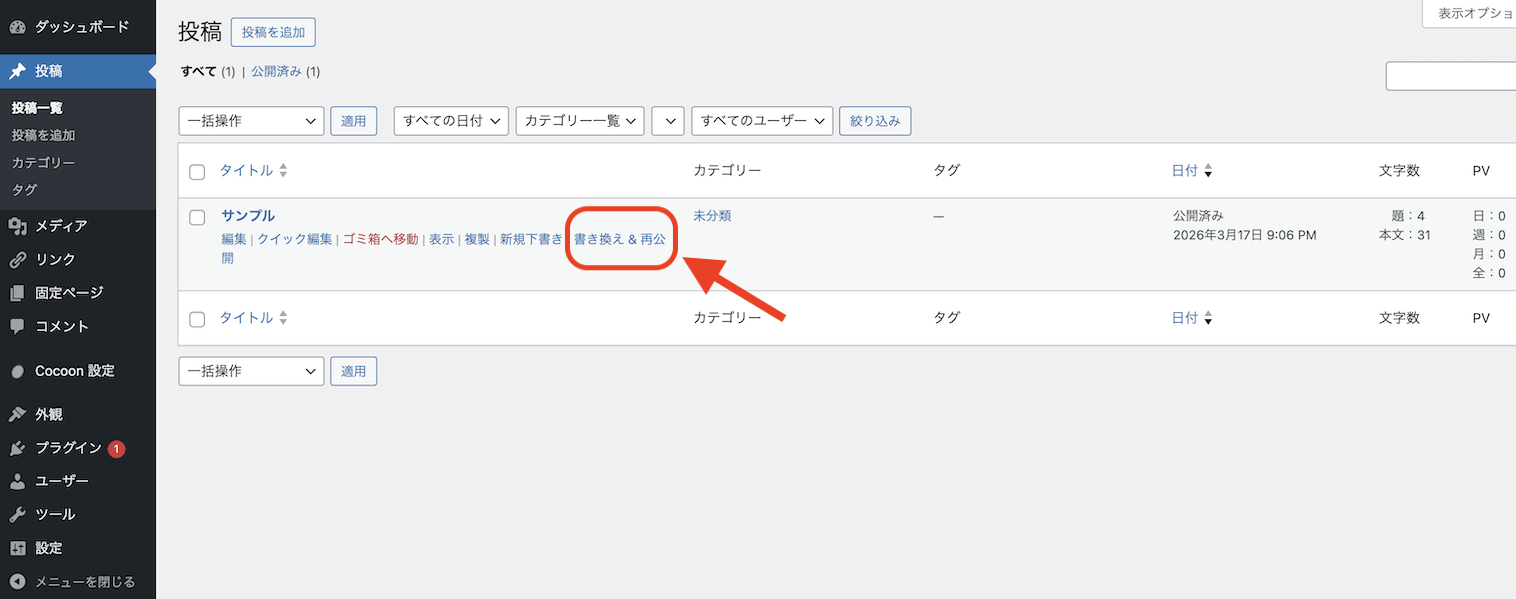This screenshot has height=599, width=1516.
Task: Click the 書き換え & 再公開 link
Action: pyautogui.click(x=619, y=240)
